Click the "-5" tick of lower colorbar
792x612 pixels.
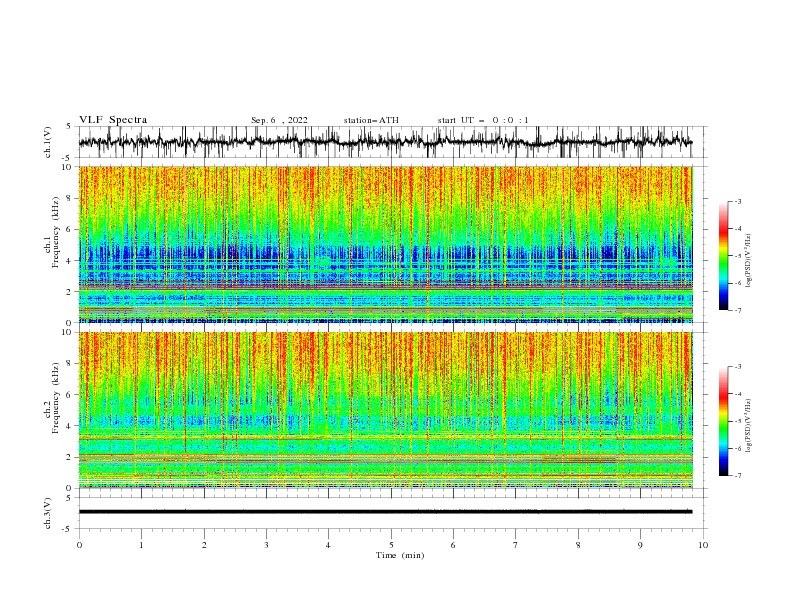pos(737,421)
